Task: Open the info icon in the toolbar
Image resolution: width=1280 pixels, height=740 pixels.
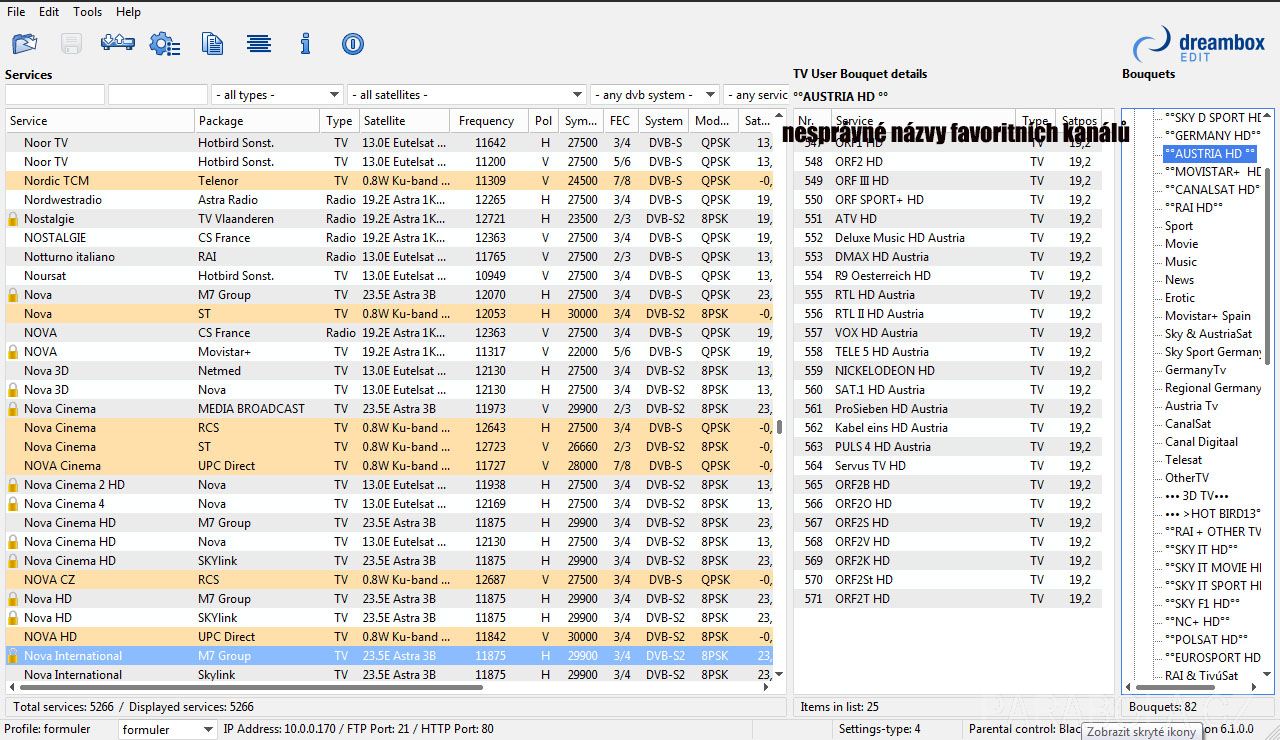Action: pyautogui.click(x=306, y=44)
